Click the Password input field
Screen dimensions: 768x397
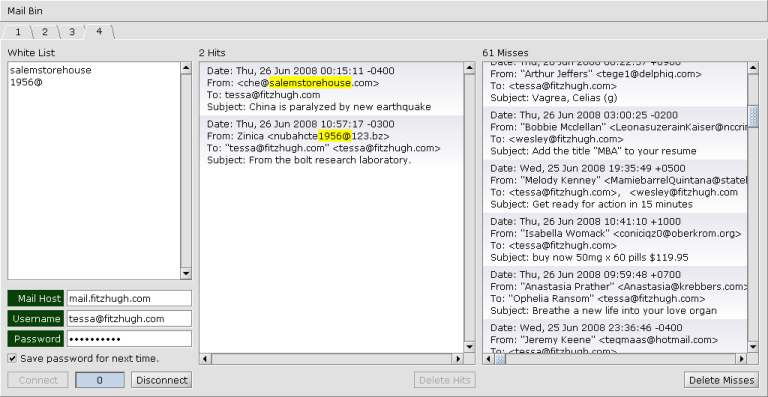(129, 339)
